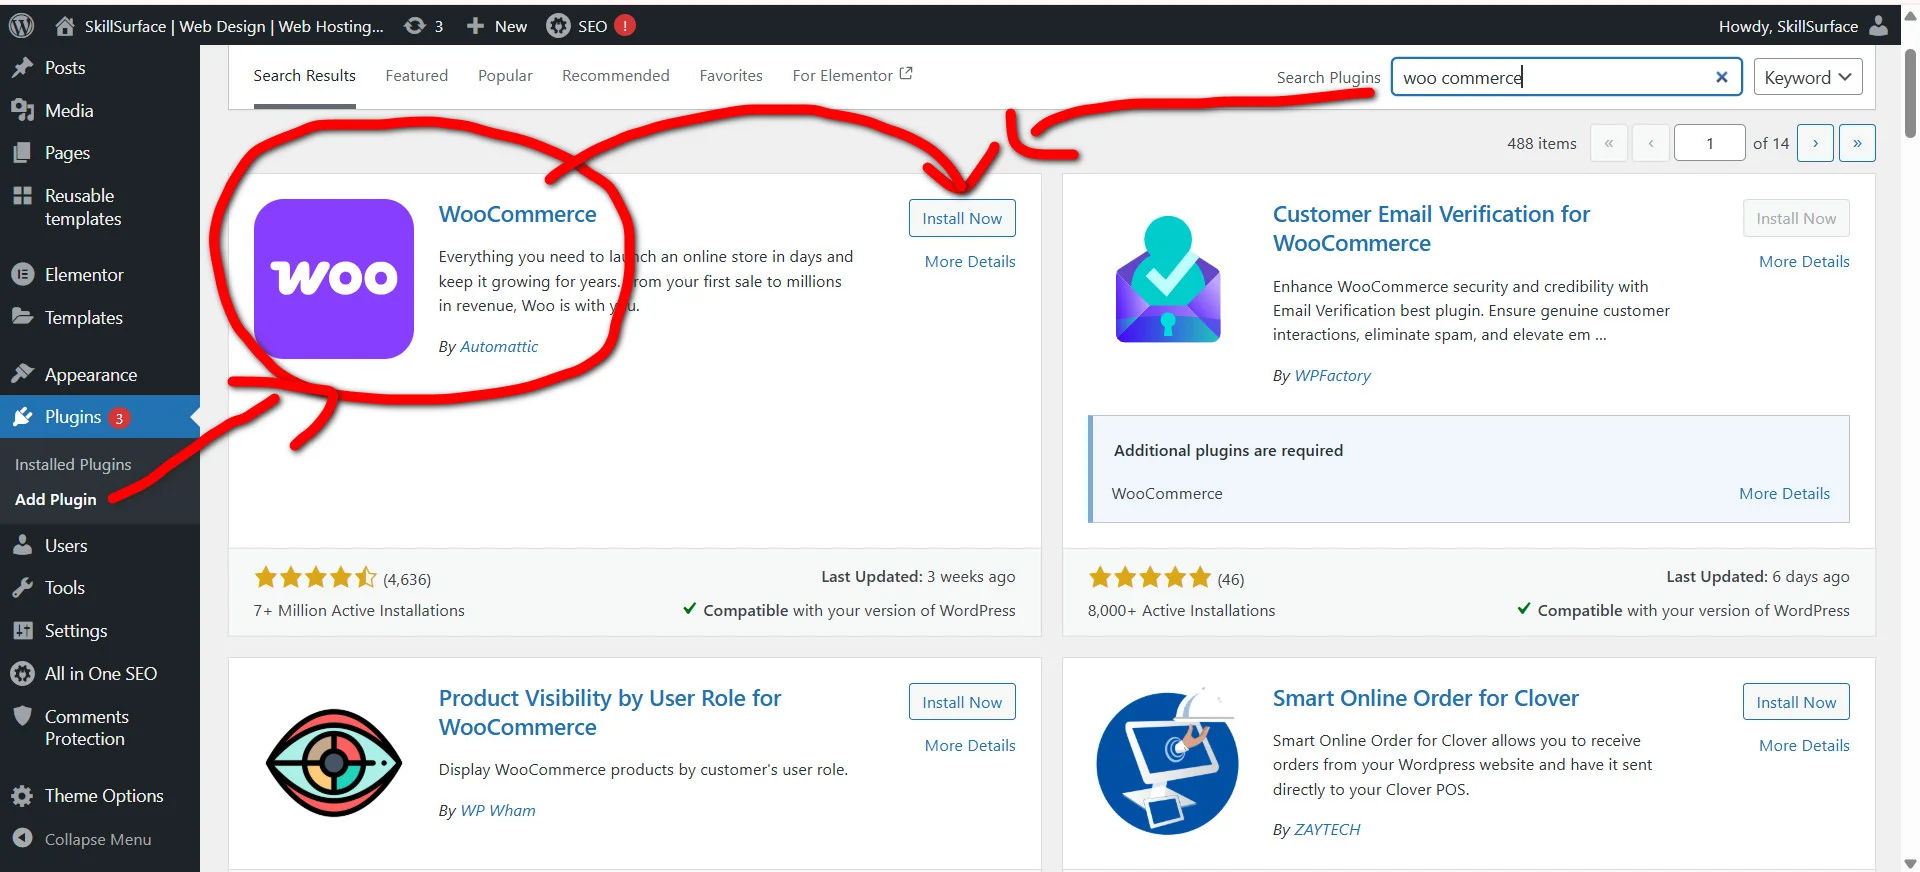
Task: Open More Details for Customer Email Verification
Action: pyautogui.click(x=1804, y=262)
